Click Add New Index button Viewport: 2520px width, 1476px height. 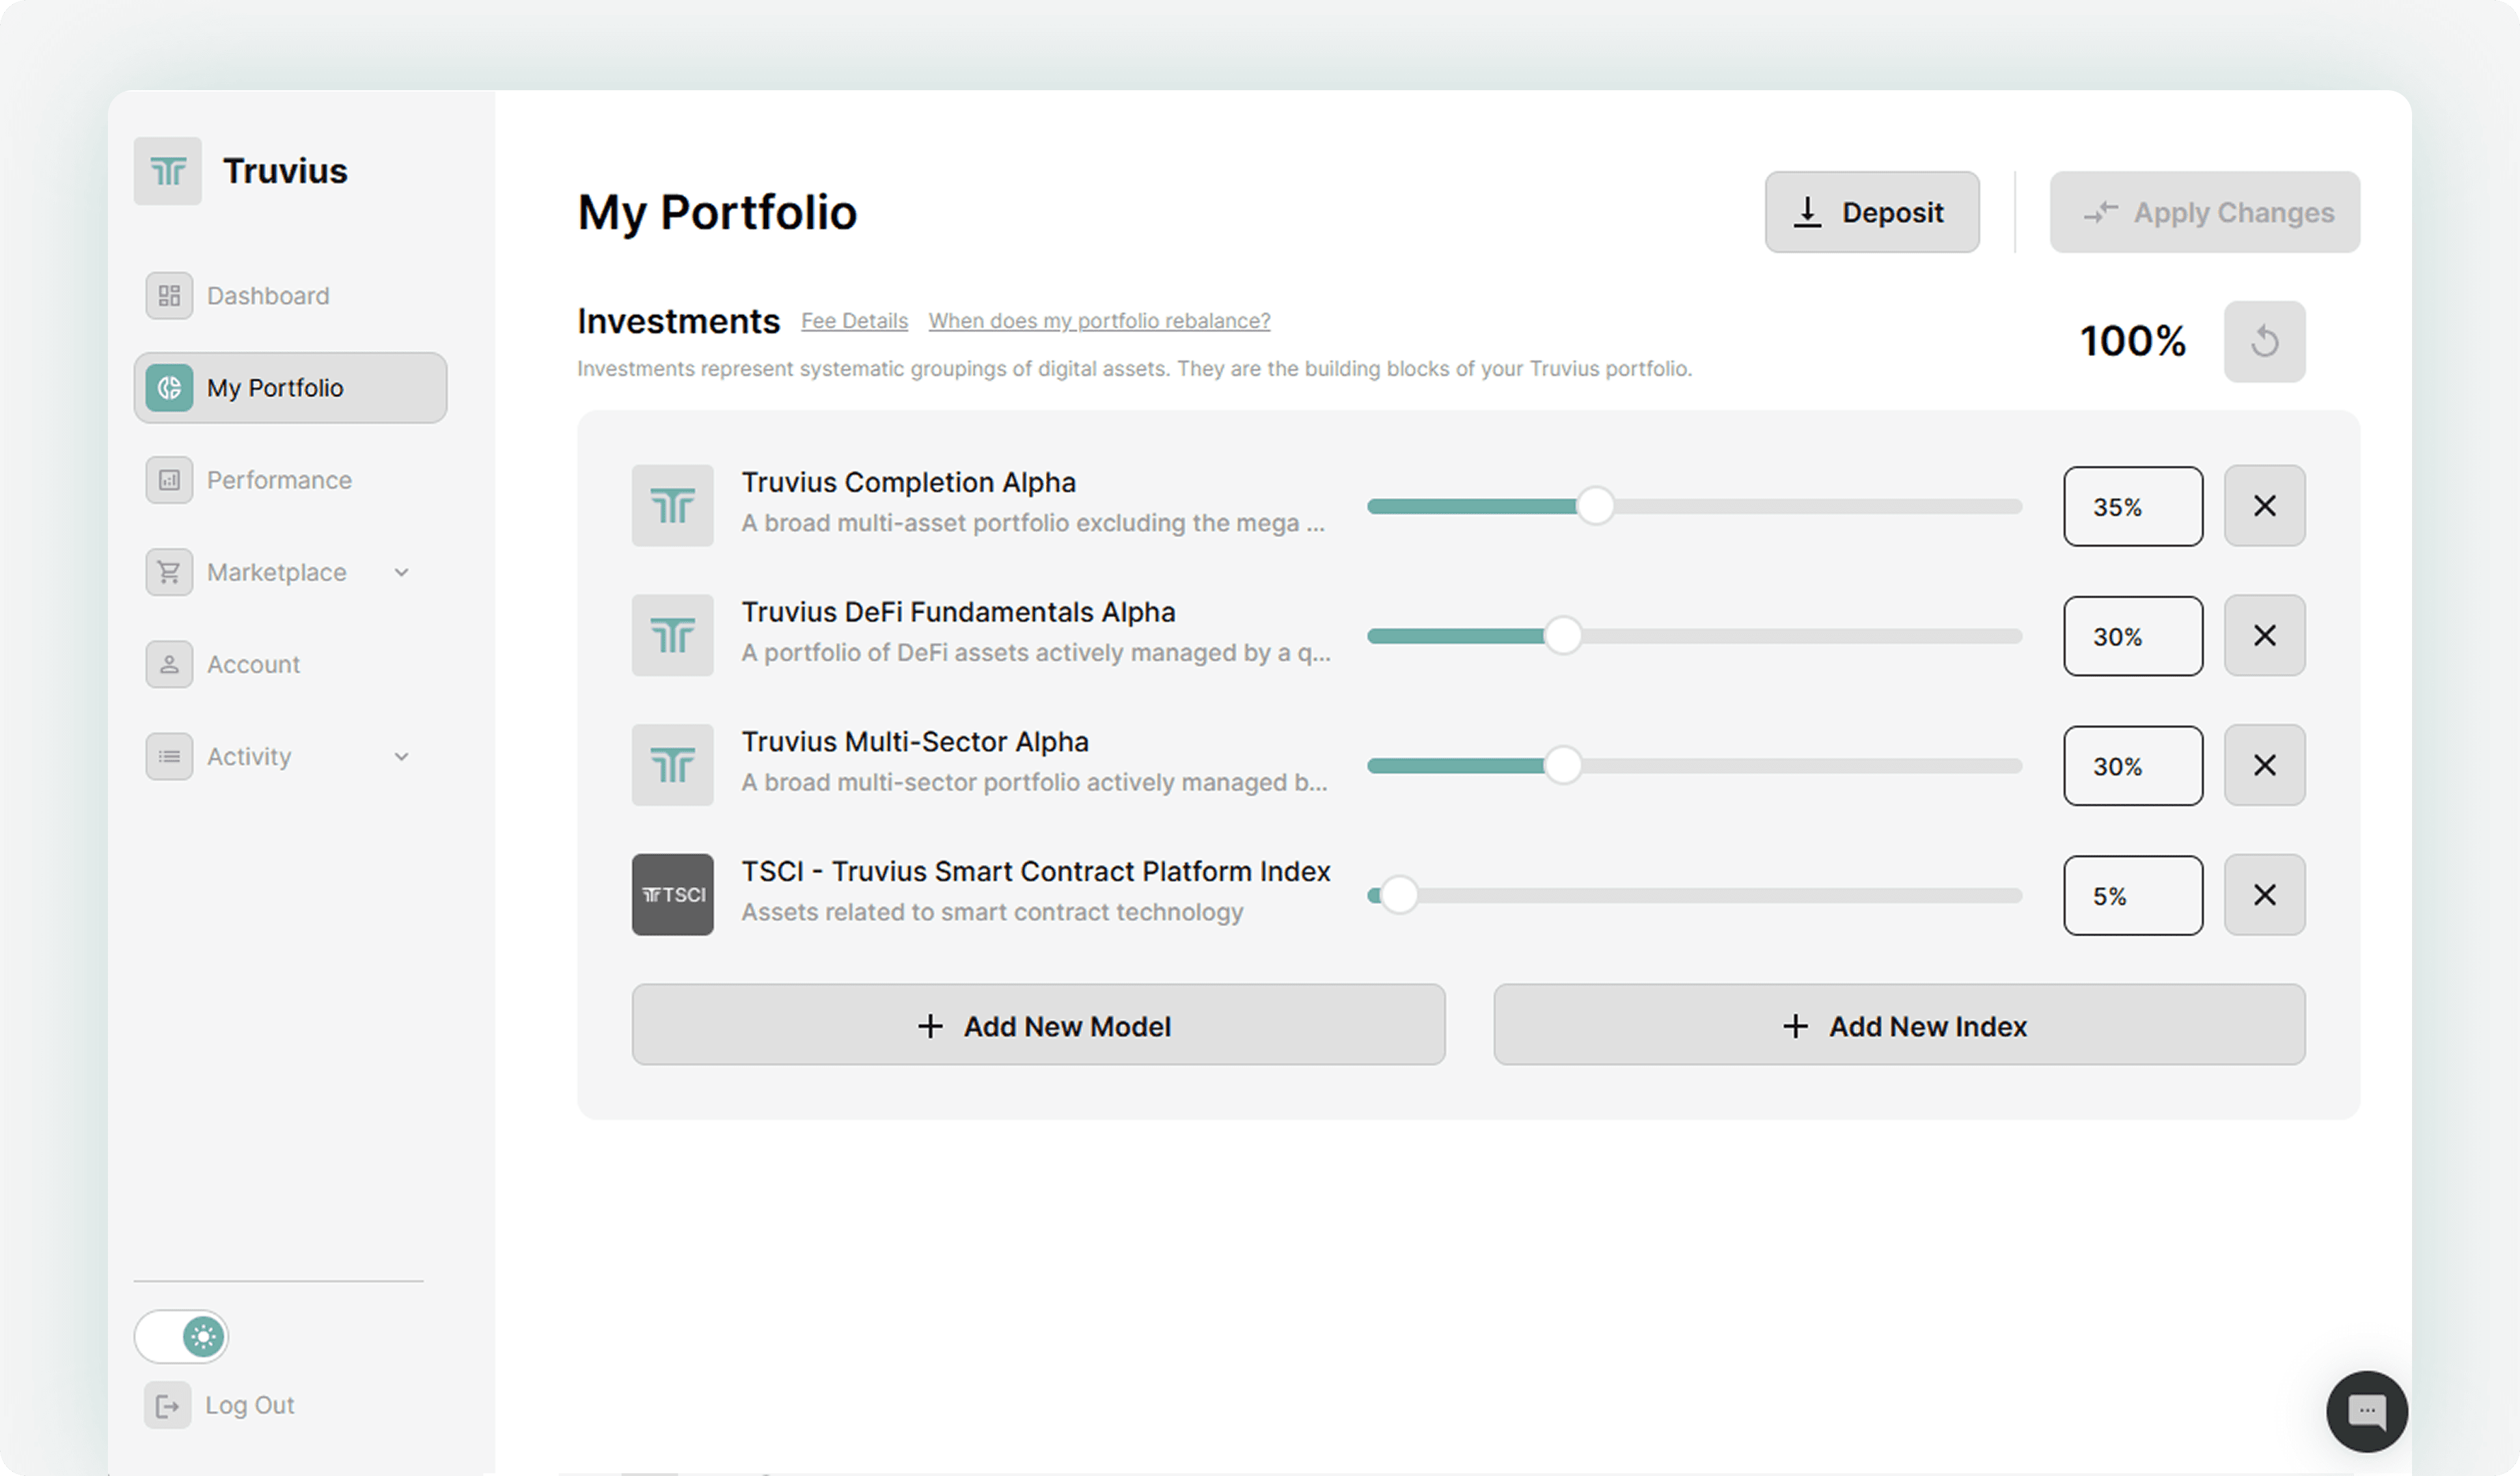point(1899,1026)
